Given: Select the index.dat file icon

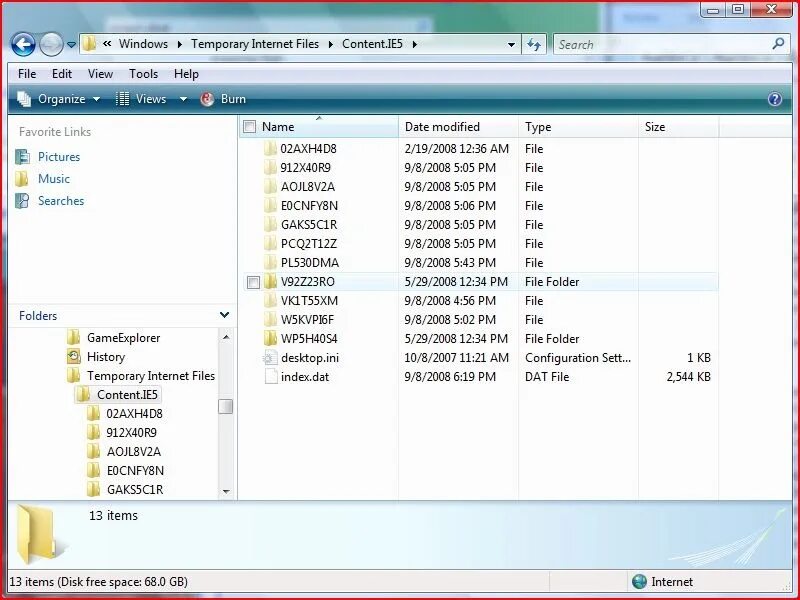Looking at the screenshot, I should (x=270, y=377).
